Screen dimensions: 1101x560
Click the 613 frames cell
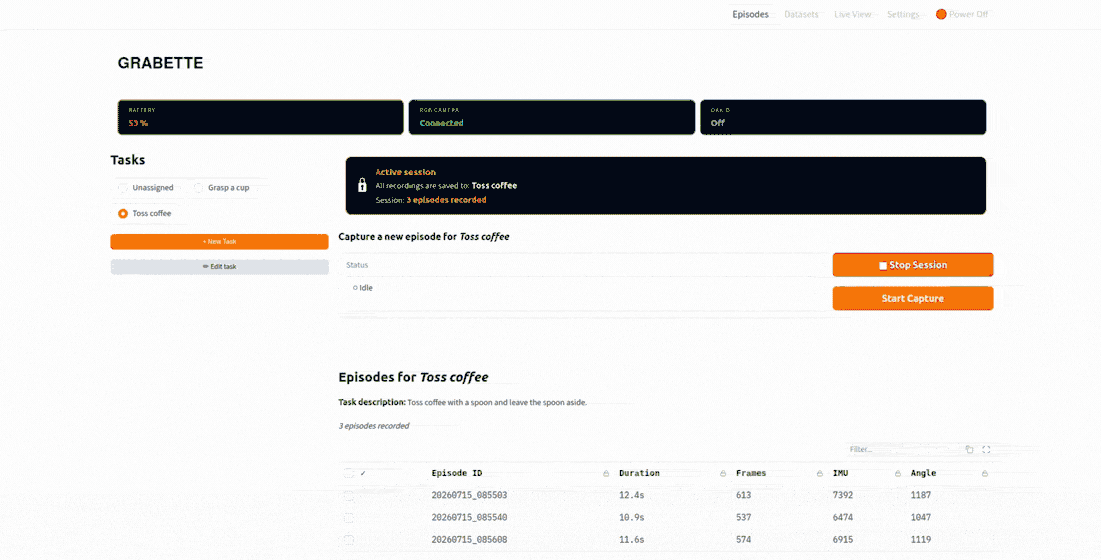(744, 495)
